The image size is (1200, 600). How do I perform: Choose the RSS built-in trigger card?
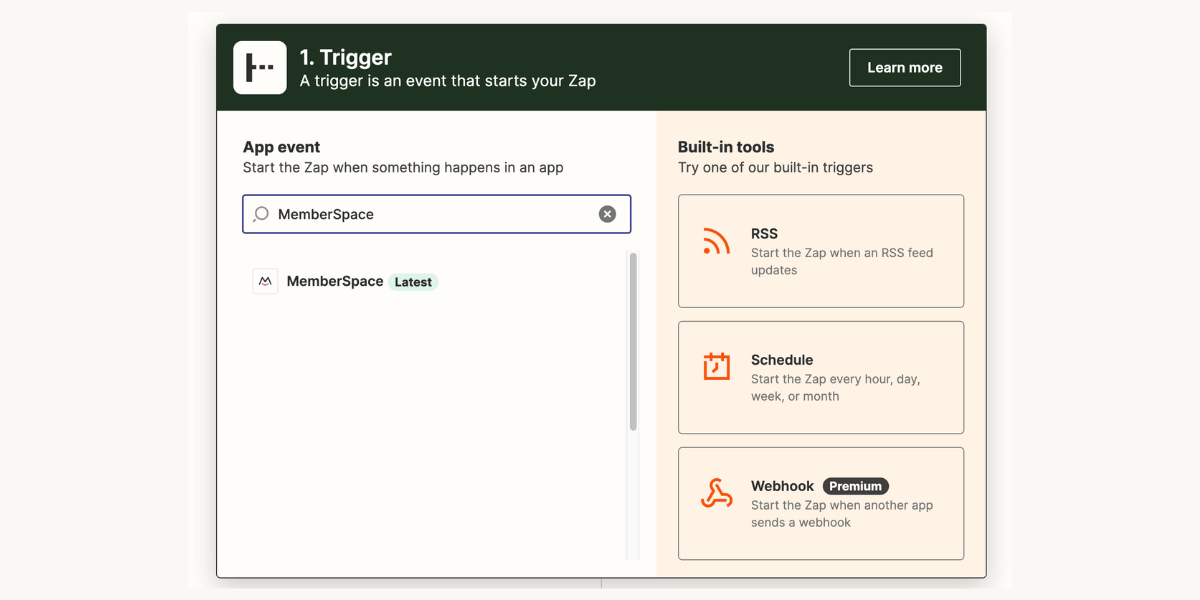pos(821,251)
